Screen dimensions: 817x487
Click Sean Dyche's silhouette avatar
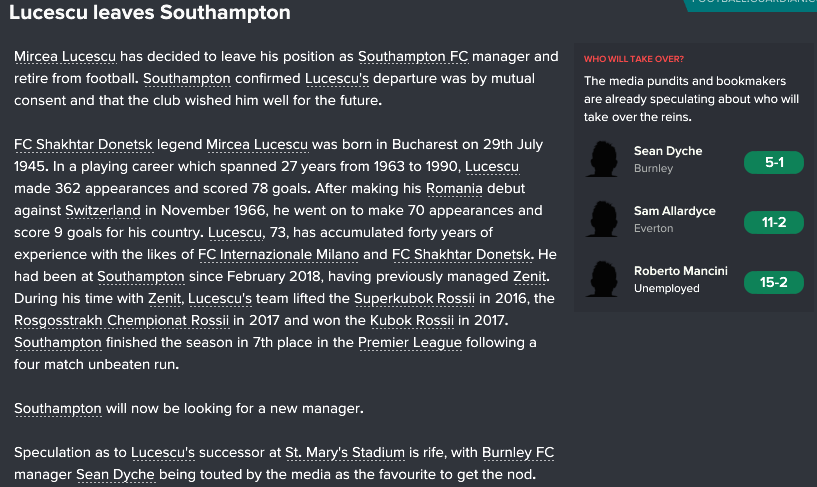[x=602, y=159]
